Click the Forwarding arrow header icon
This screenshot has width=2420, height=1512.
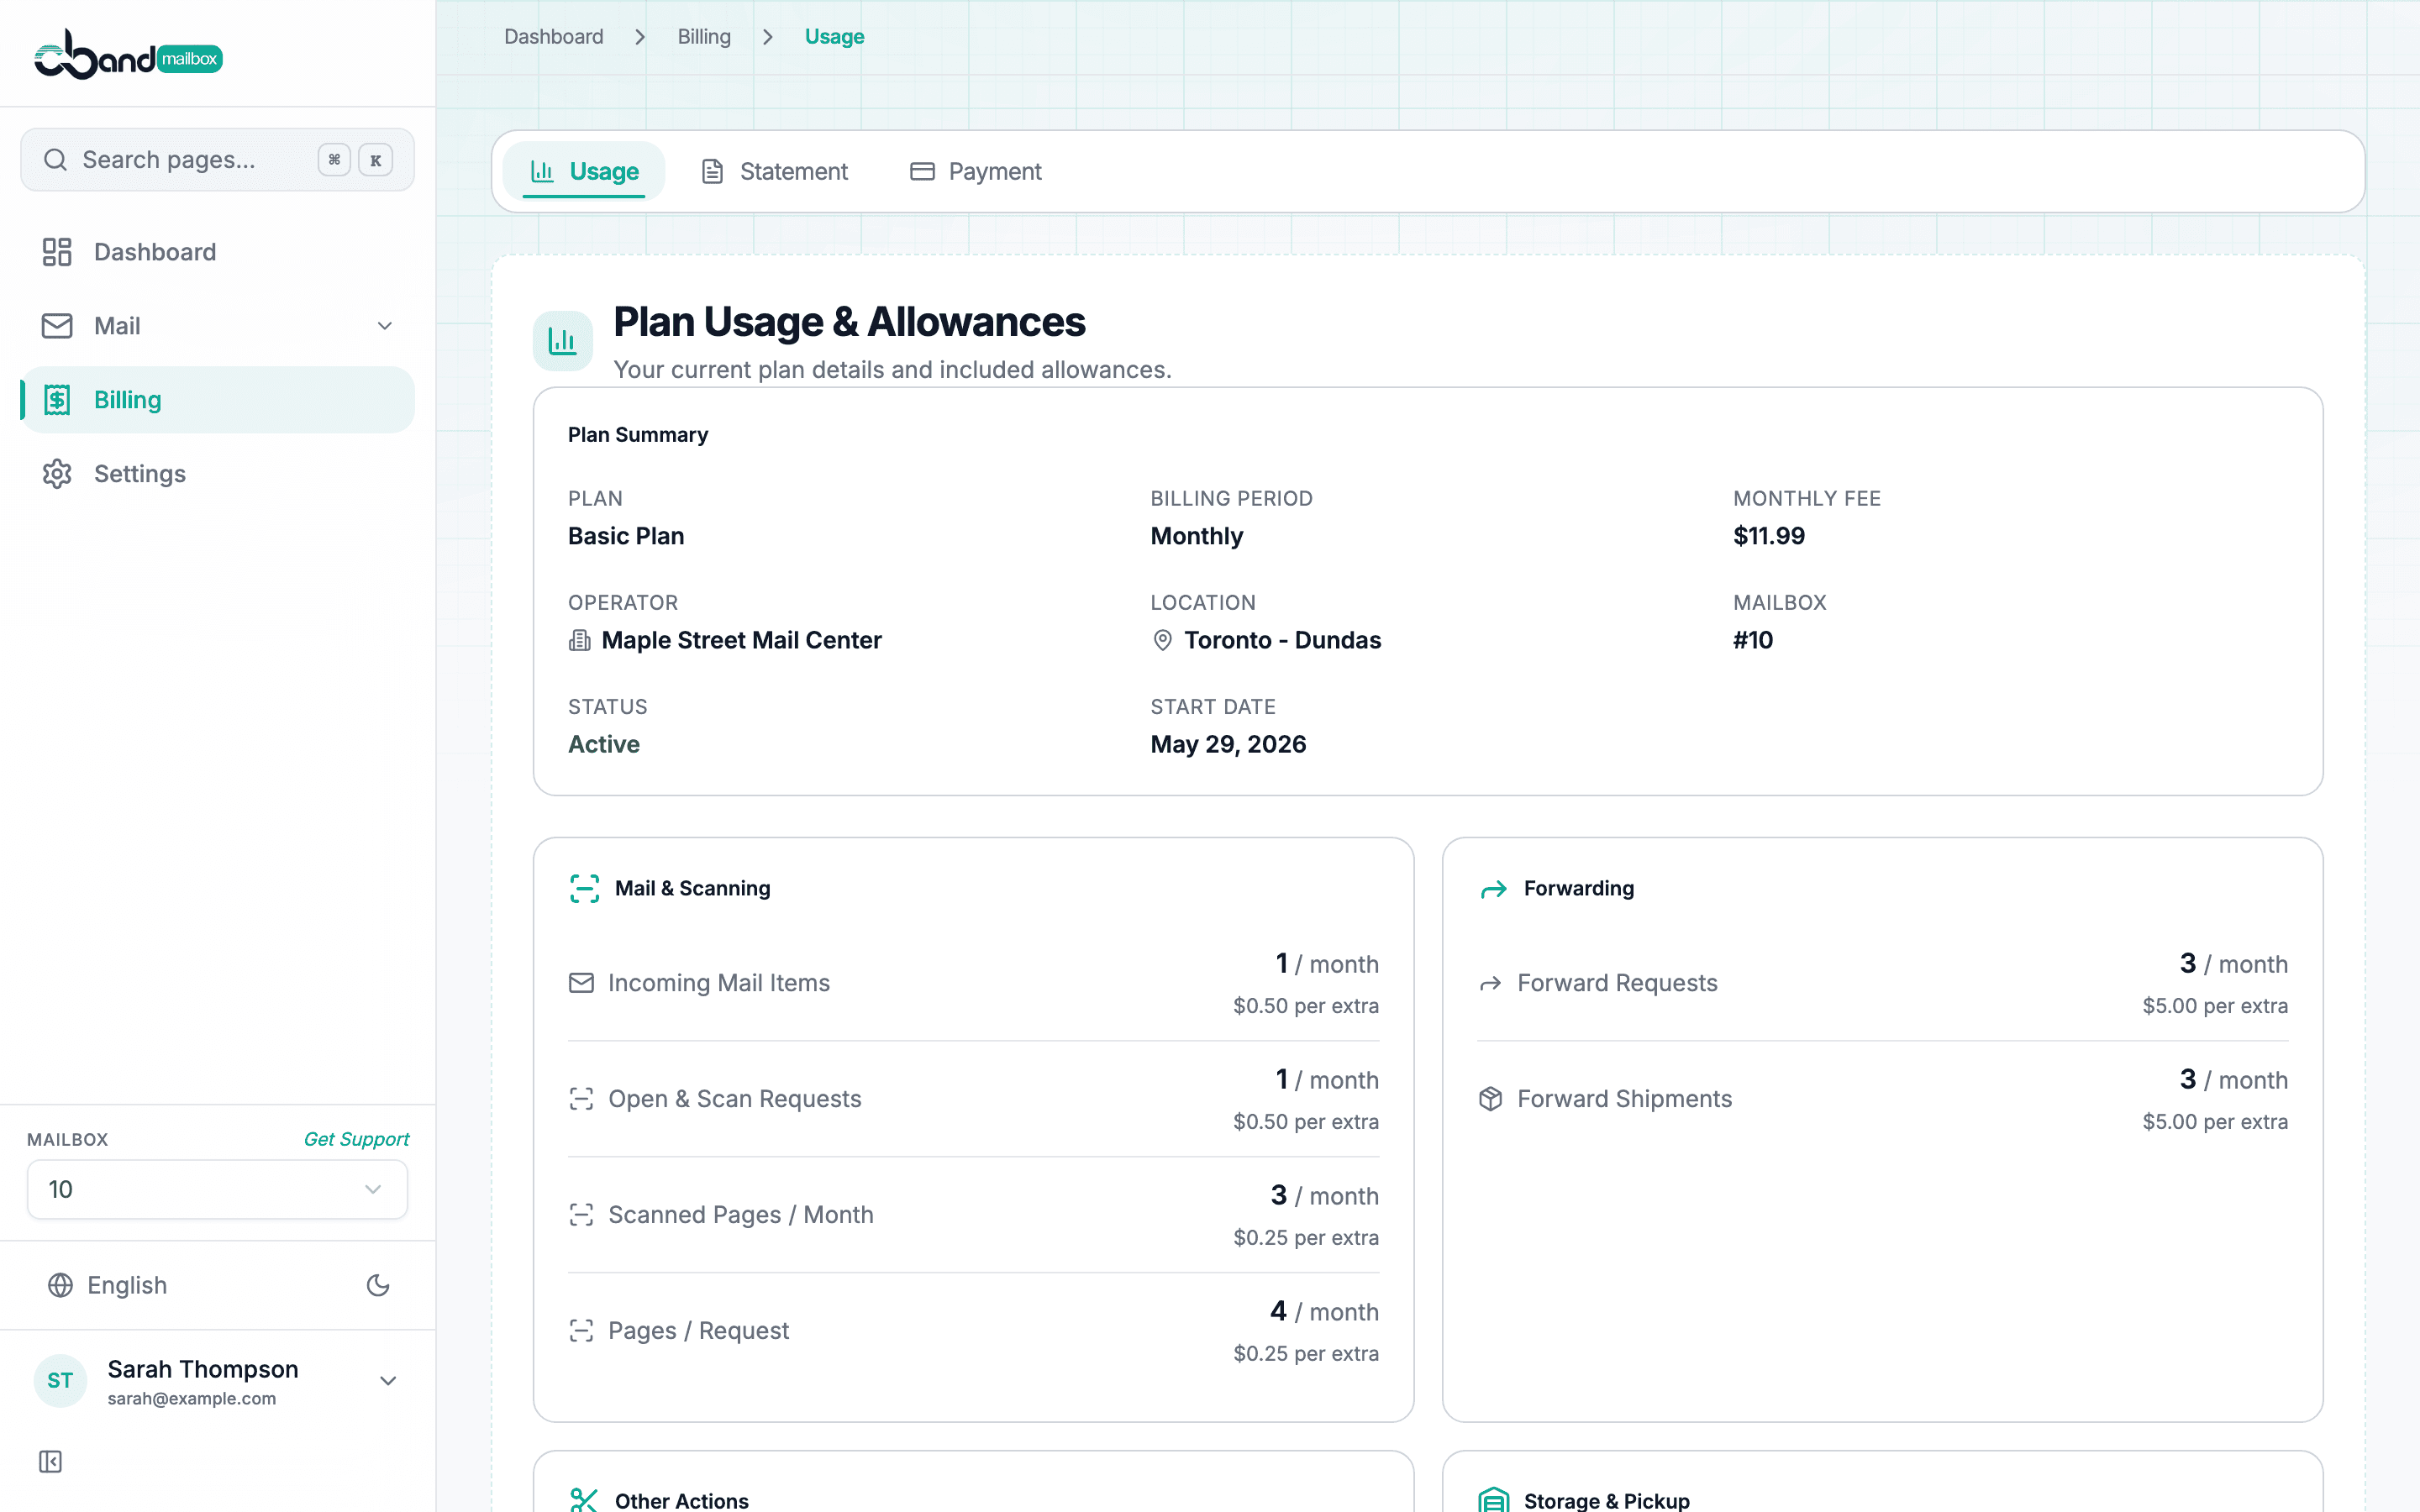[x=1494, y=889]
